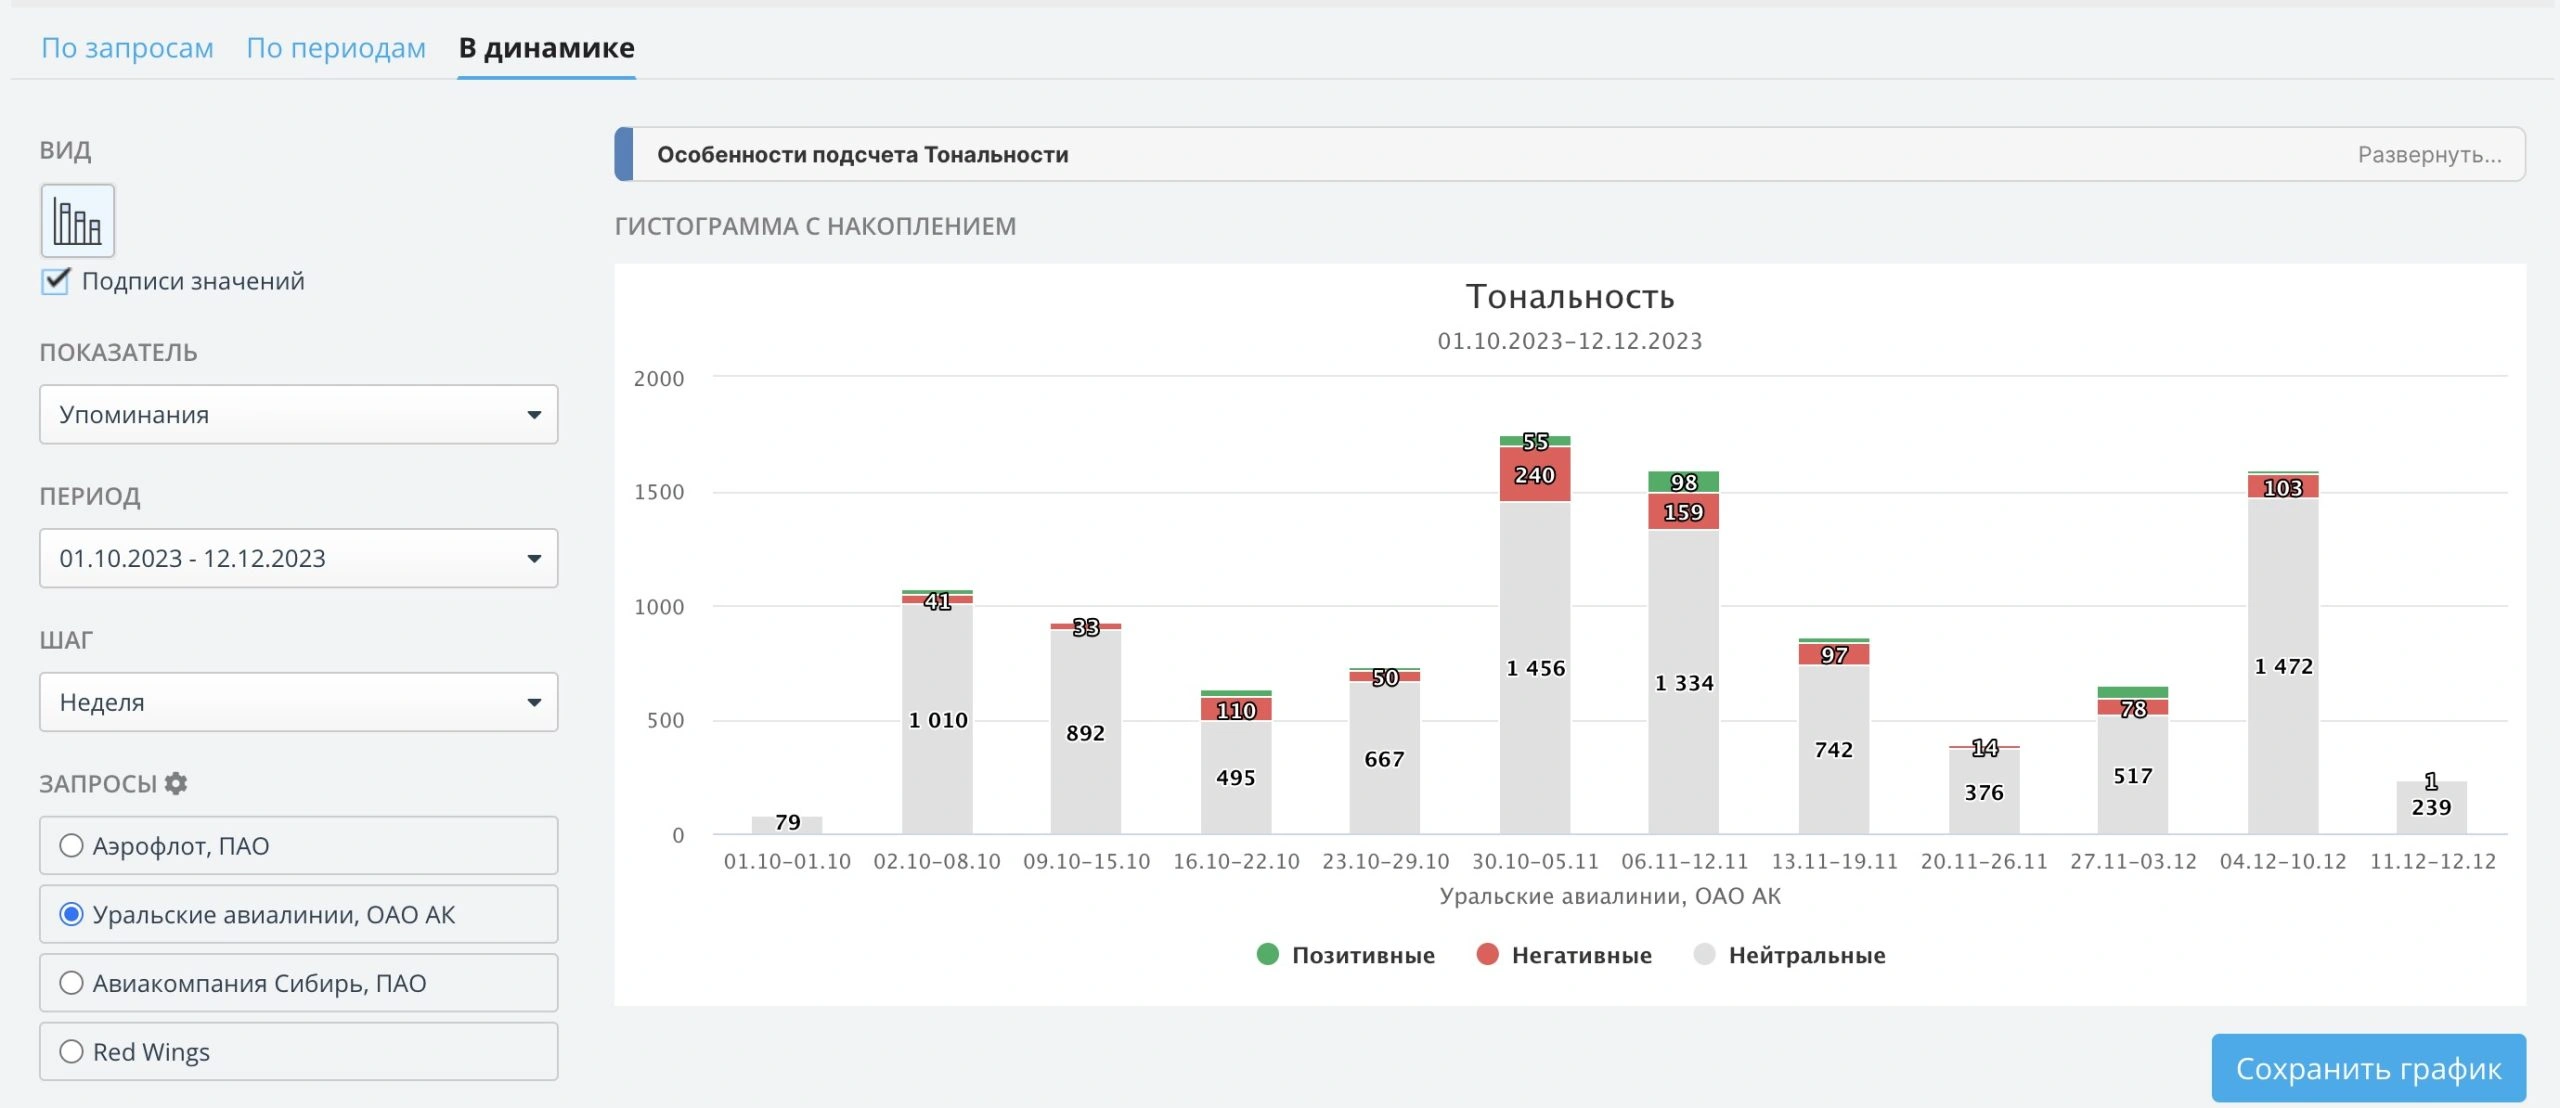Click neutral bar labeled 1 456
This screenshot has height=1108, width=2560.
point(1535,667)
